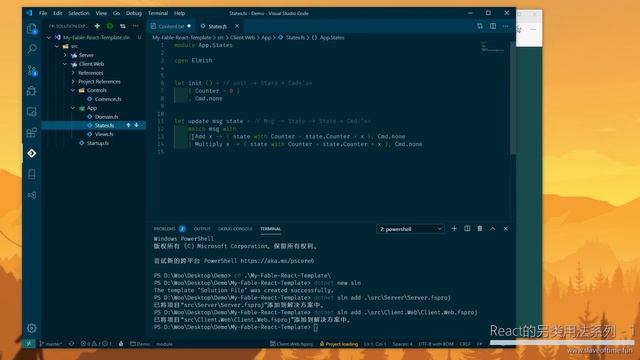Click the Client.Web.fsproj status bar item
The image size is (640, 360).
tap(291, 344)
